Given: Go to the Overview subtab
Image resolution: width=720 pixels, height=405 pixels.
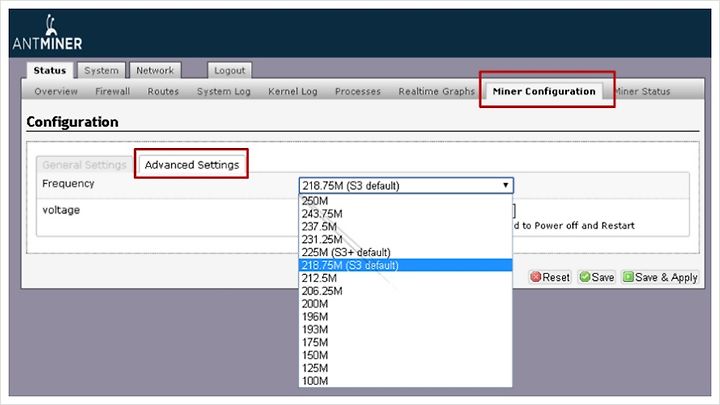Looking at the screenshot, I should click(56, 91).
